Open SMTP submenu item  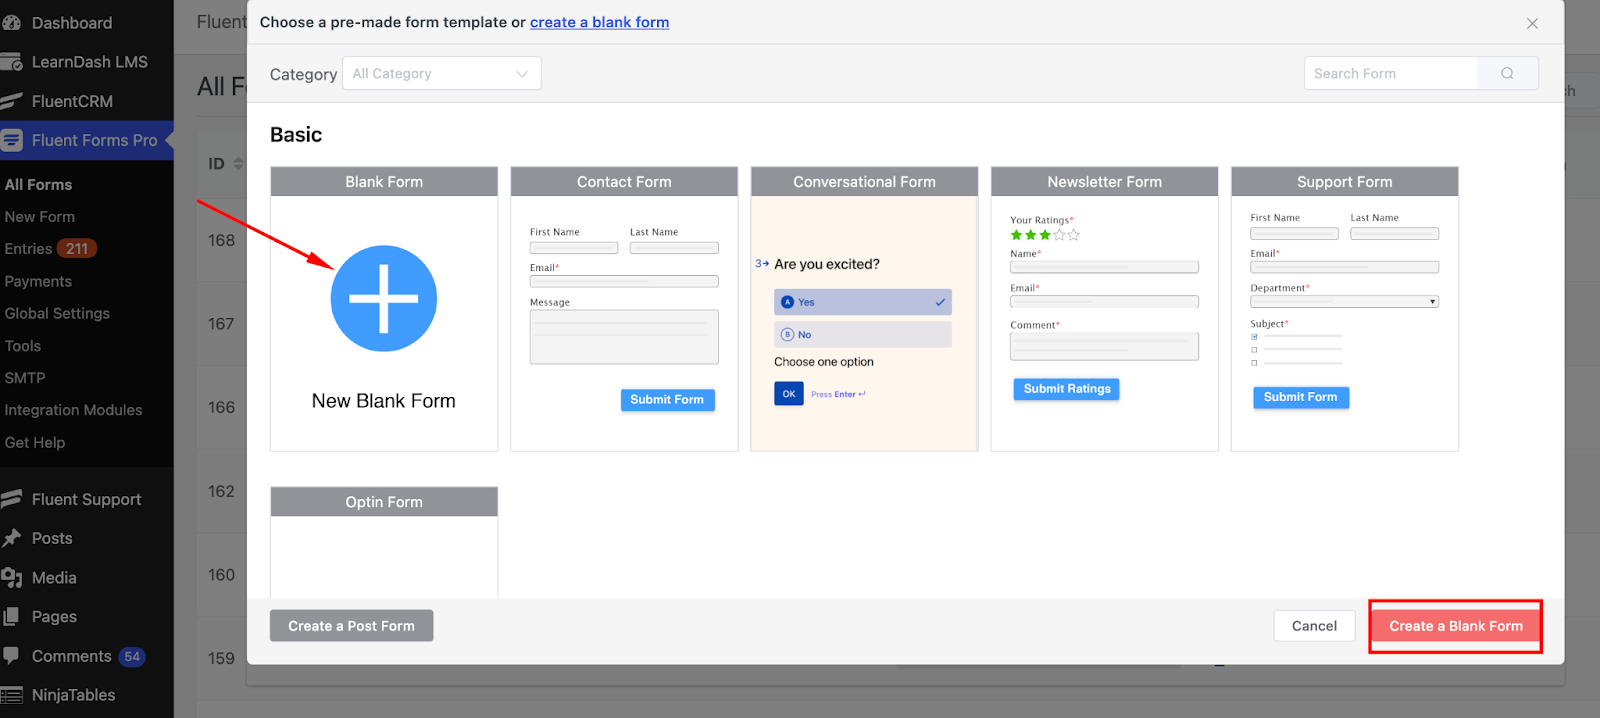(x=25, y=378)
